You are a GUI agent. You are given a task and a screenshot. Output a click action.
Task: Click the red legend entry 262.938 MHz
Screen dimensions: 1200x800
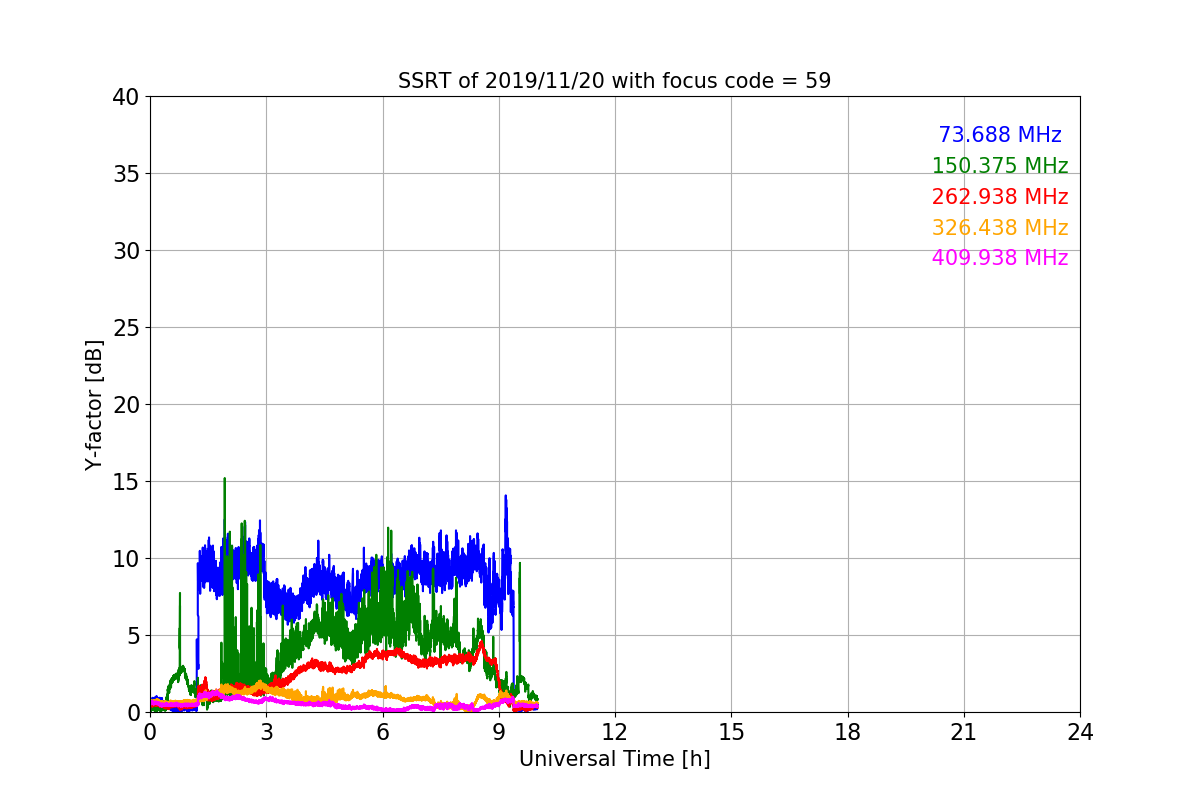coord(1000,197)
